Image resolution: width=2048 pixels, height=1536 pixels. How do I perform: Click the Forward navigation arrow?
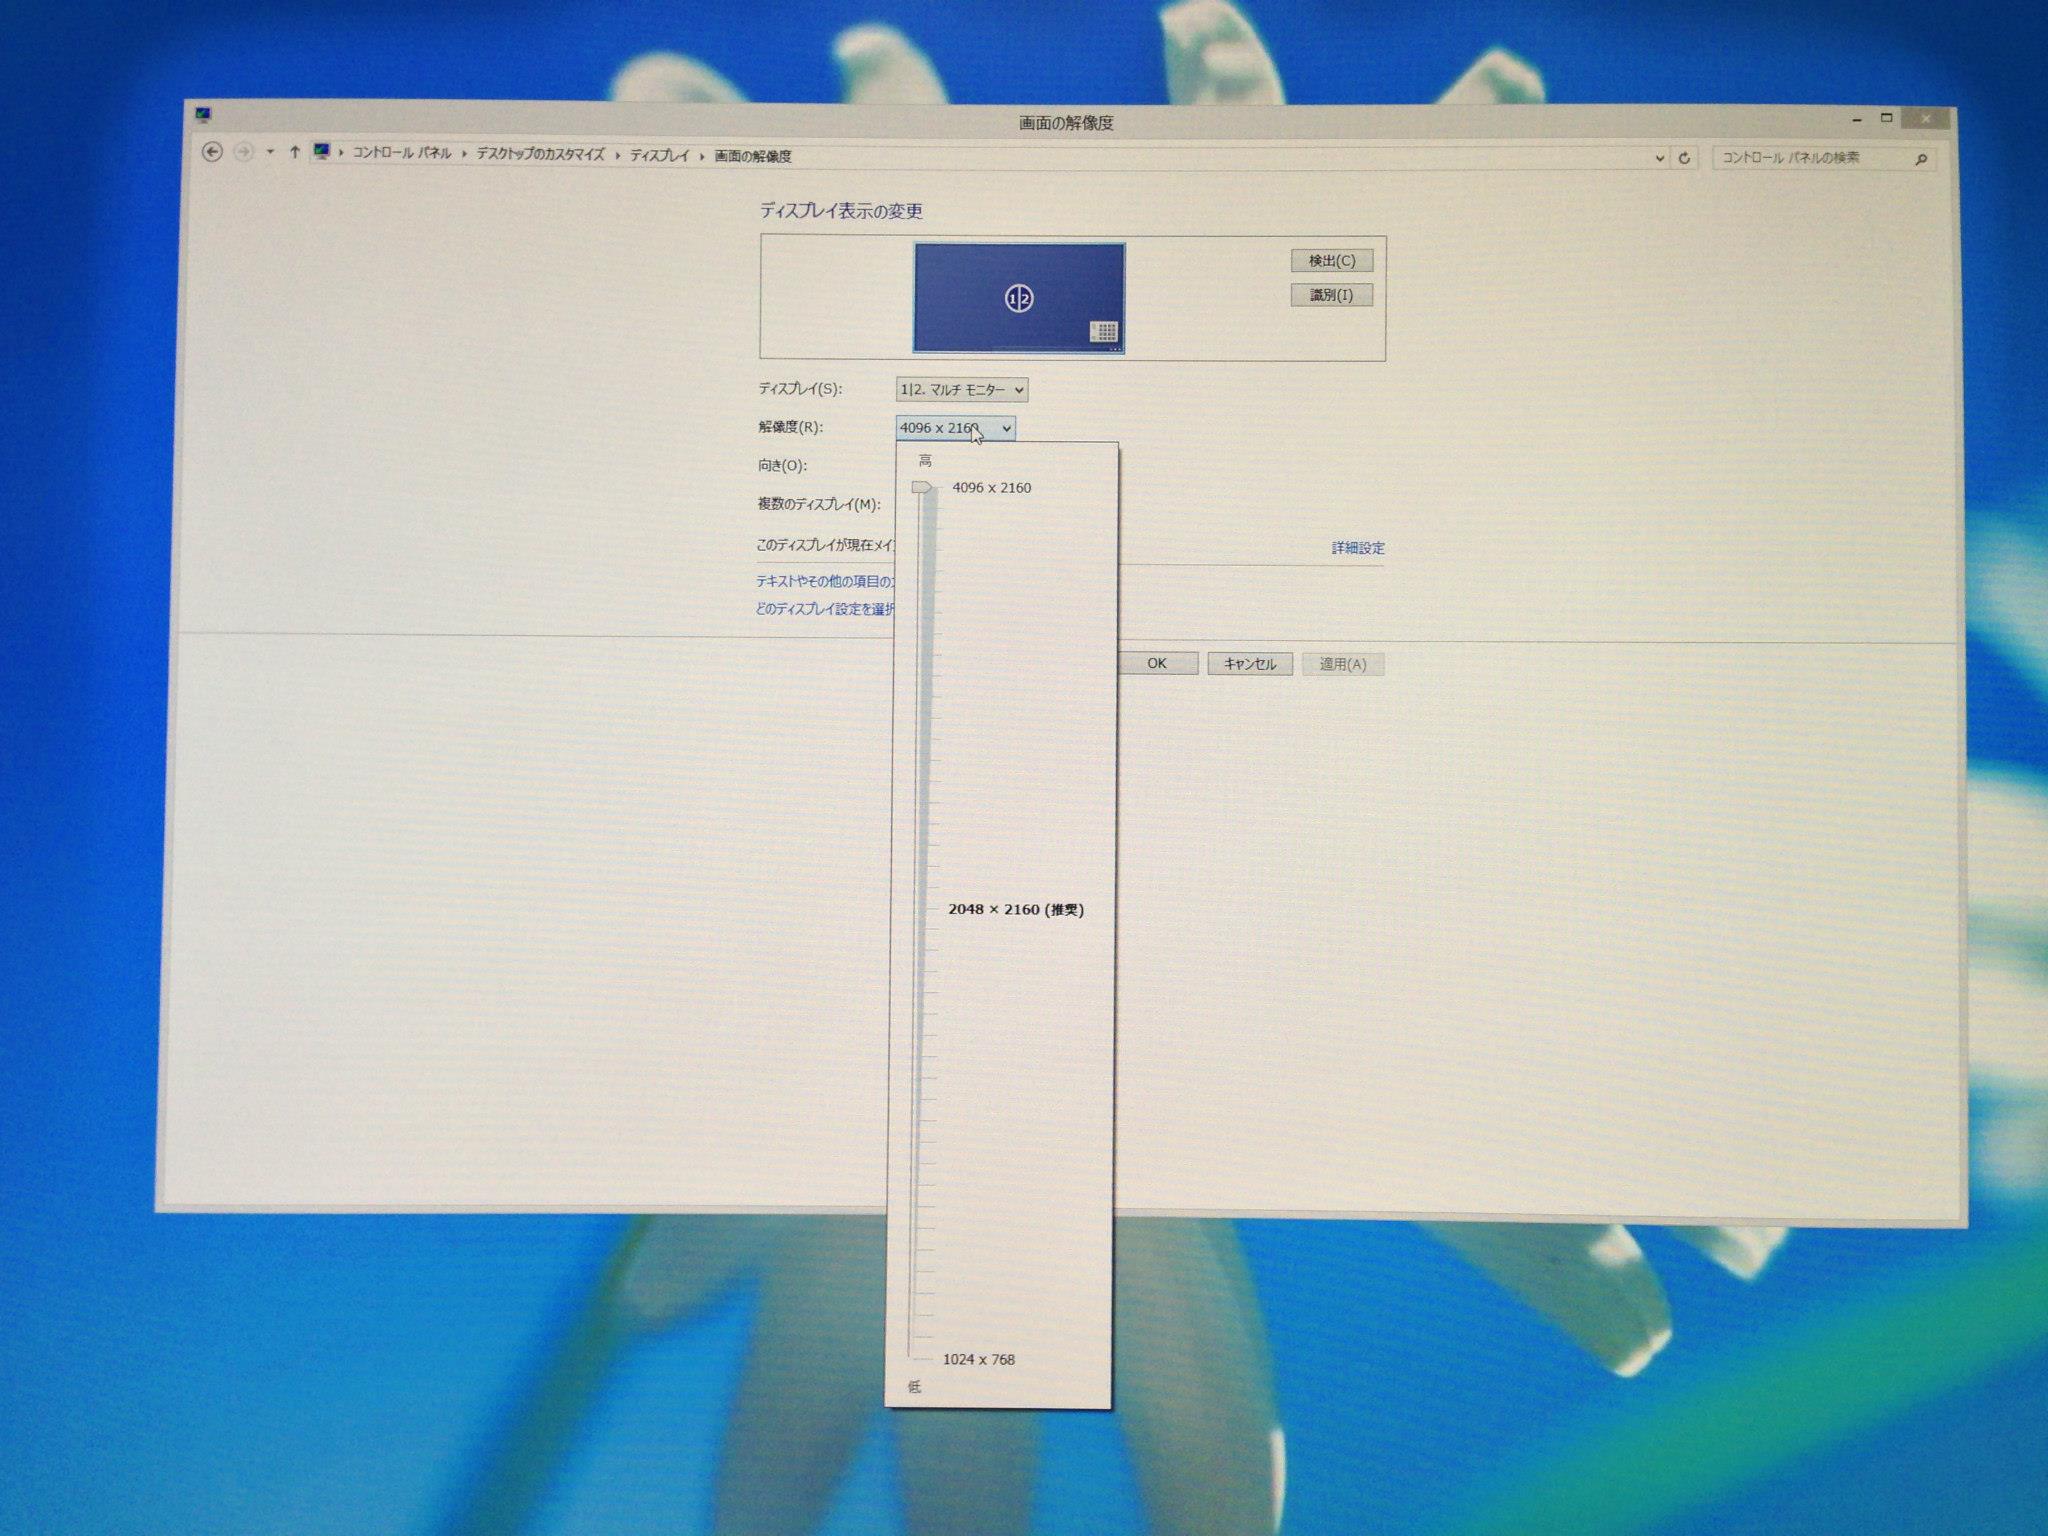[243, 152]
